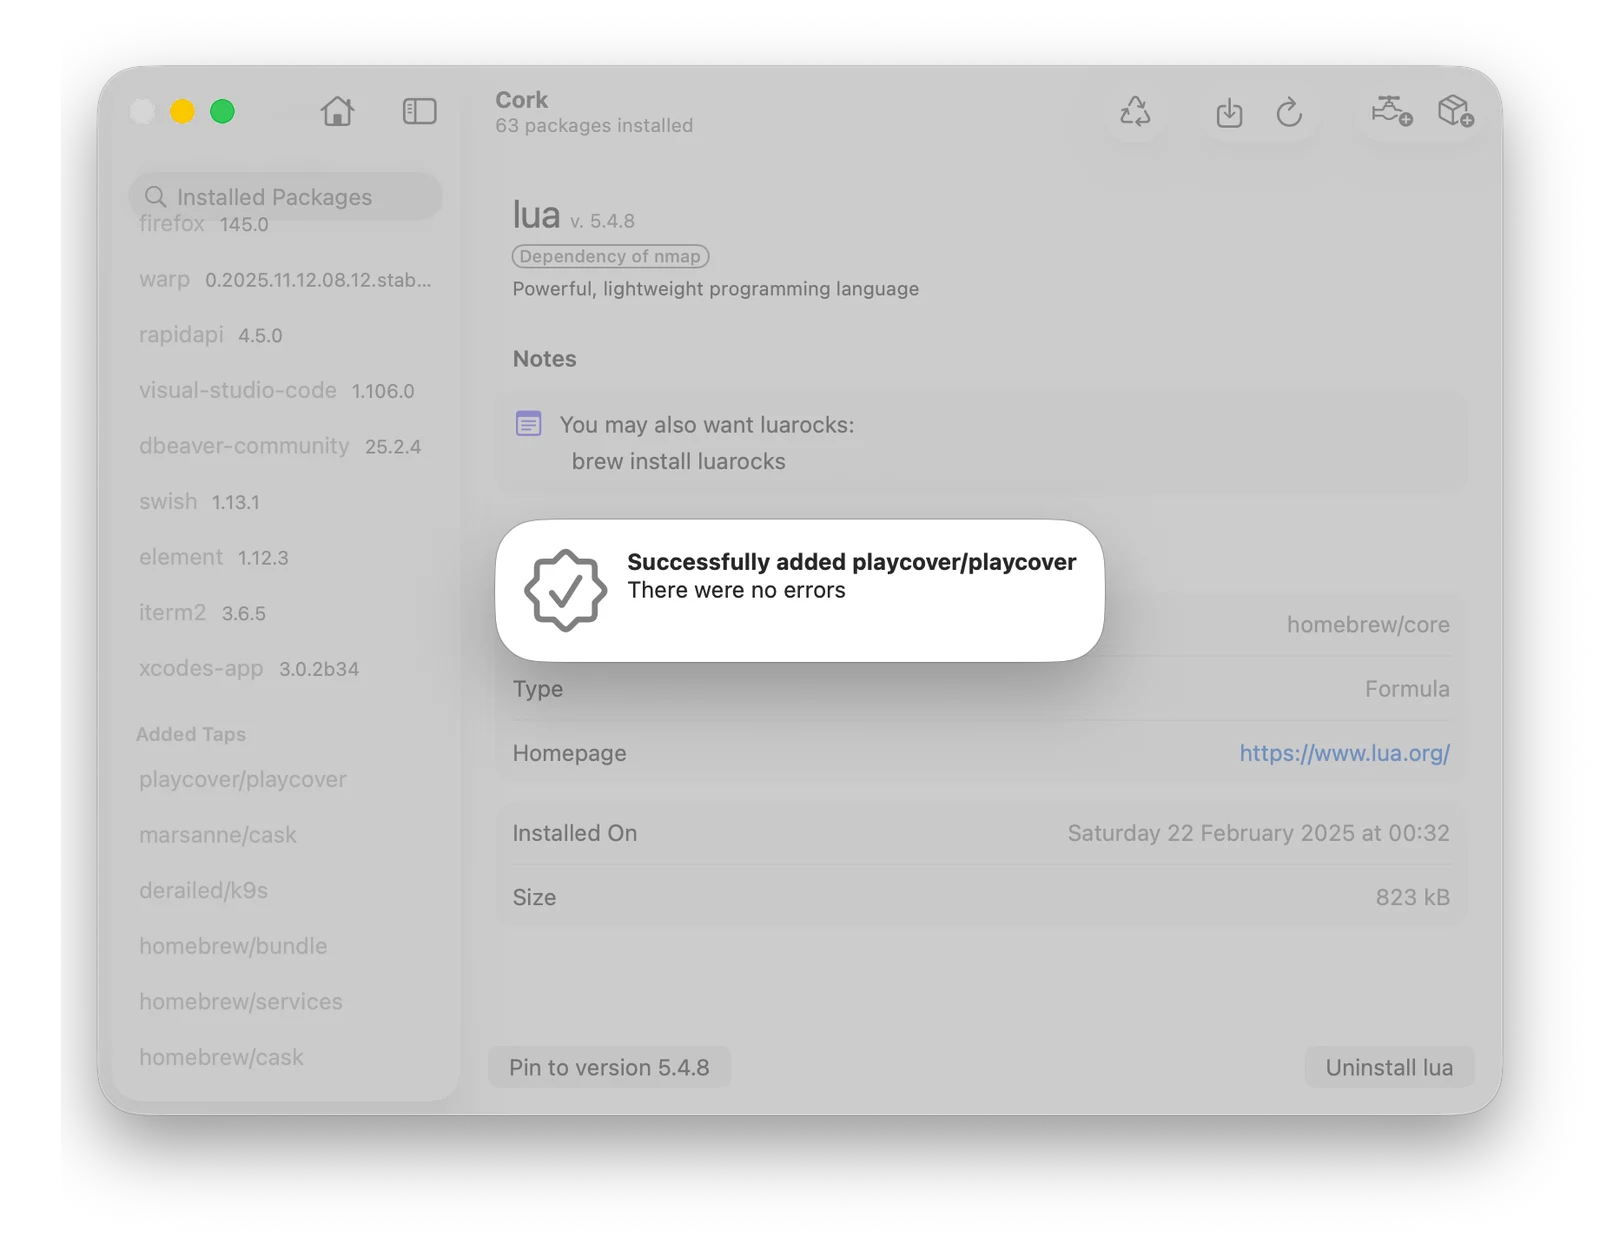The image size is (1600, 1244).
Task: Toggle the sidebar visibility icon
Action: coord(419,111)
